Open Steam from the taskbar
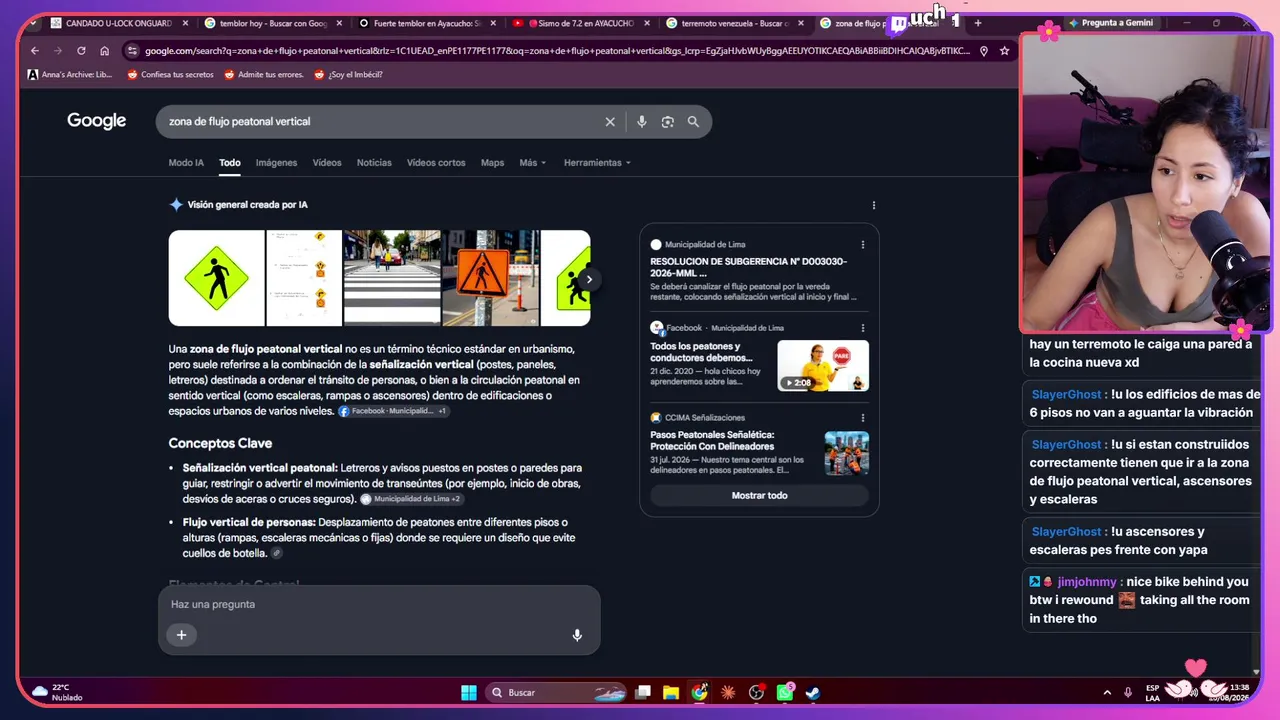This screenshot has width=1280, height=720. tap(813, 692)
